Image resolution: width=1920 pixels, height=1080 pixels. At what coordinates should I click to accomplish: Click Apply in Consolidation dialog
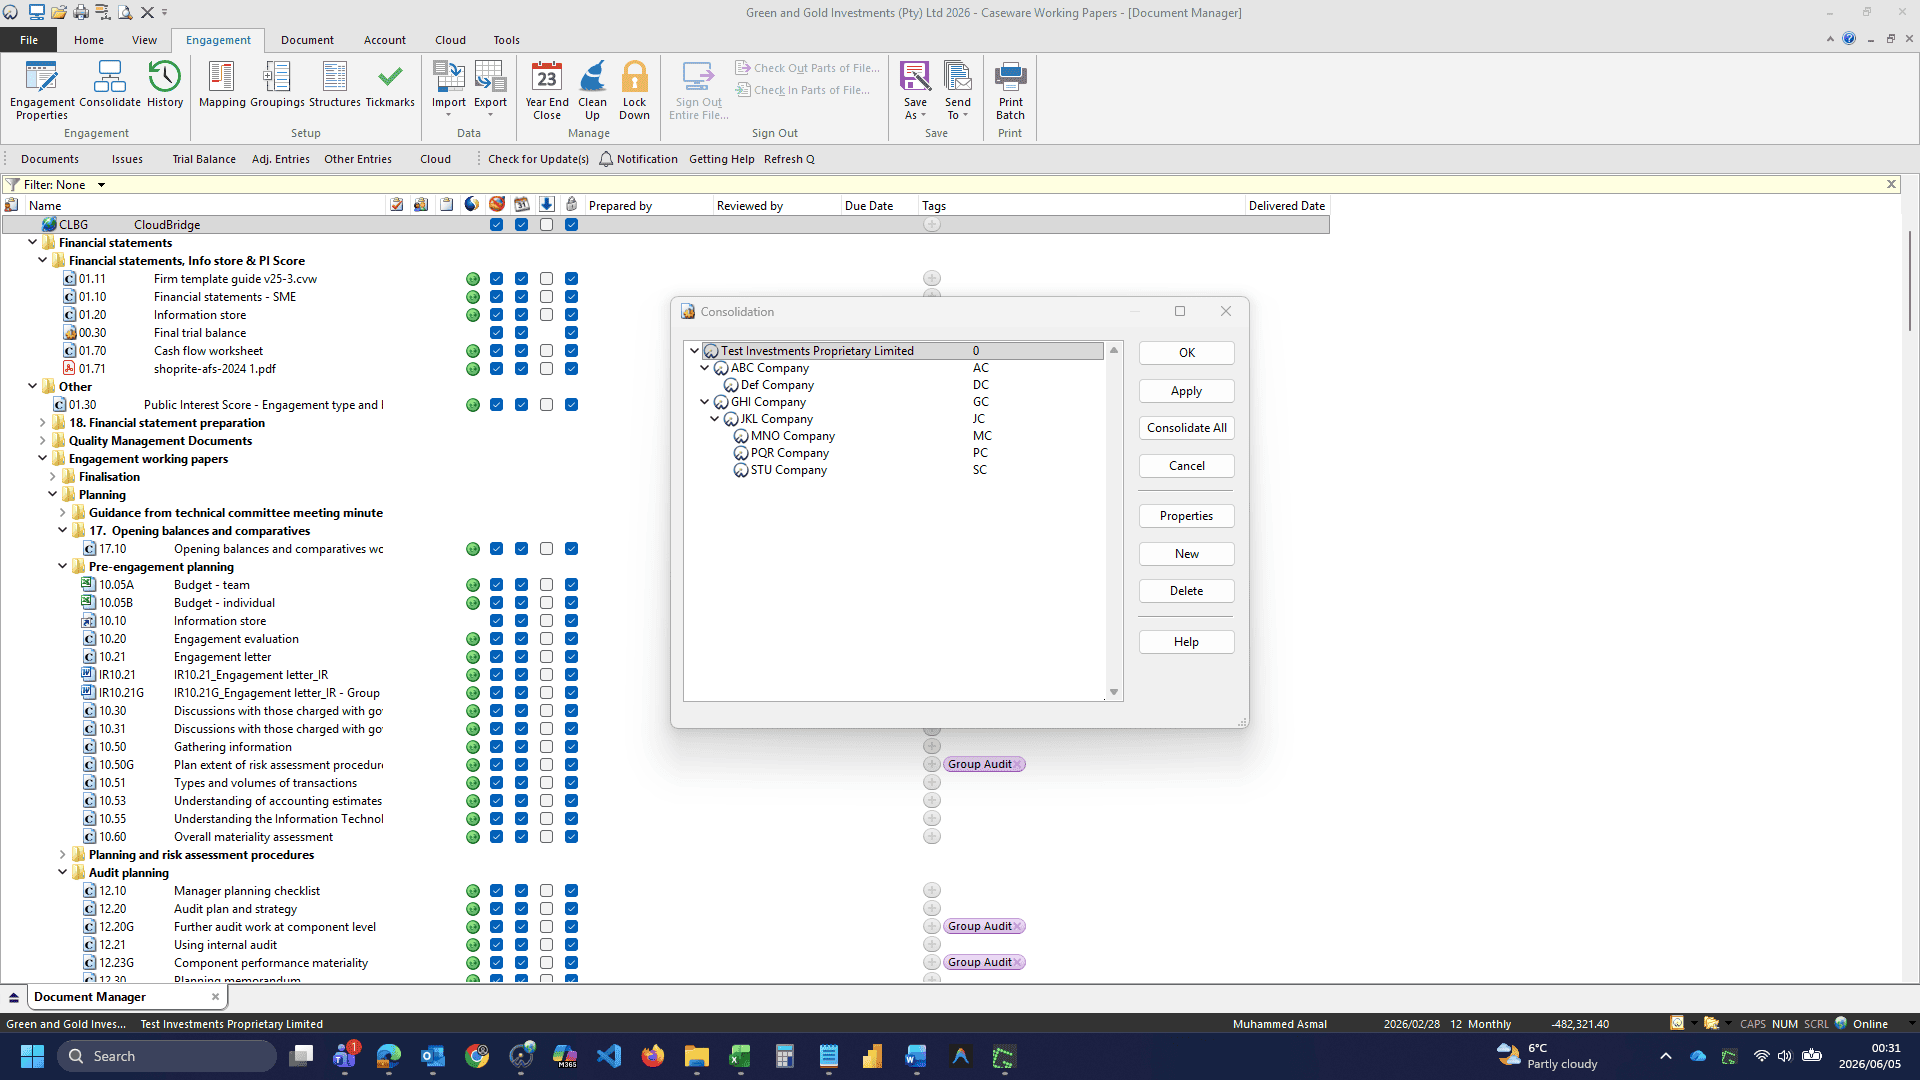click(1187, 391)
